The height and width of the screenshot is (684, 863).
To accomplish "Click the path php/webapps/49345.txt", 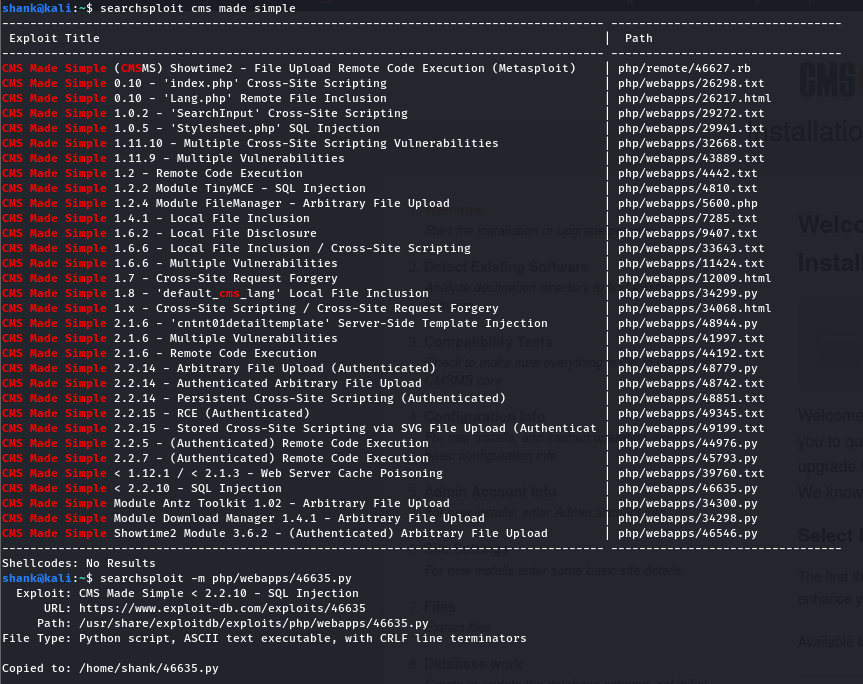I will [x=691, y=413].
